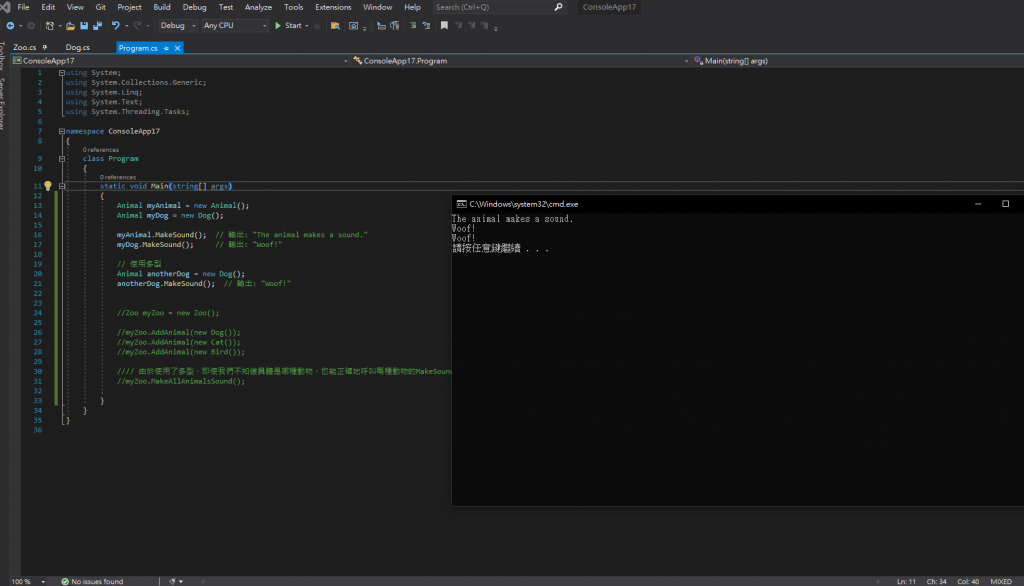The width and height of the screenshot is (1024, 586).
Task: Click the Col: 40 status entry
Action: [968, 581]
